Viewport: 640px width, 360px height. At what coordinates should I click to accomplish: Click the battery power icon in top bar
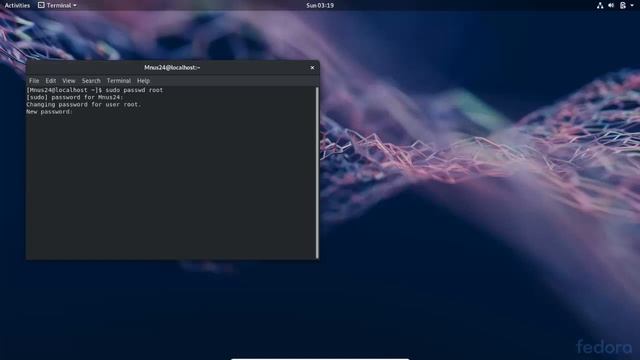[623, 5]
